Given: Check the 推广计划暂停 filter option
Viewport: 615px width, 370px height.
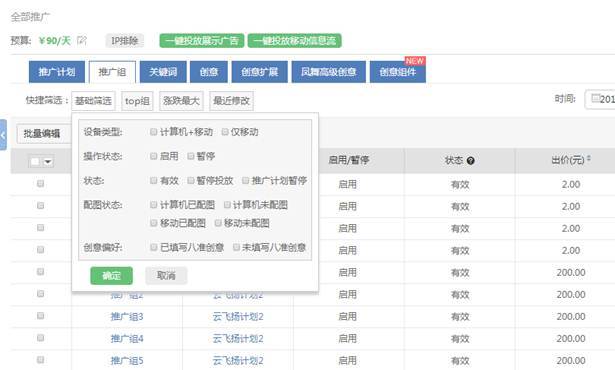Looking at the screenshot, I should click(246, 180).
